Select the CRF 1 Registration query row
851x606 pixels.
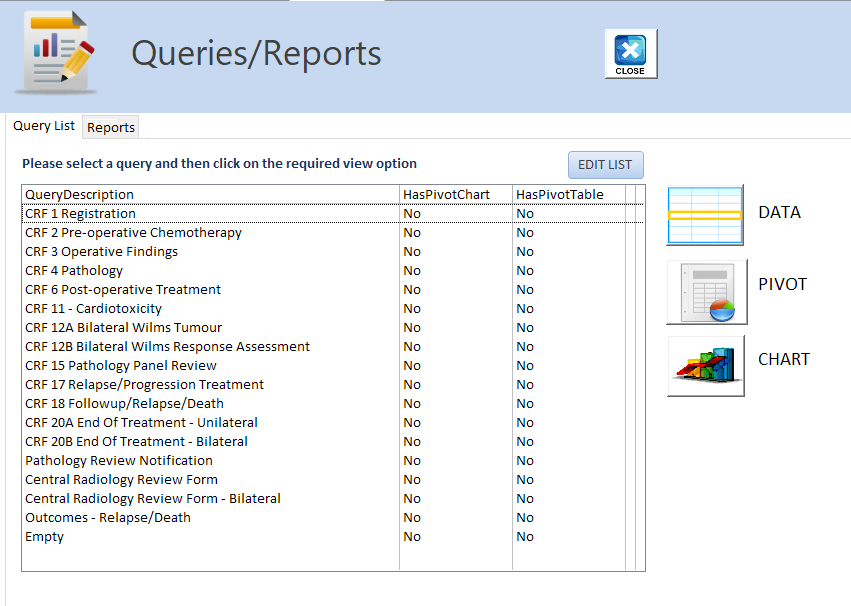(80, 214)
